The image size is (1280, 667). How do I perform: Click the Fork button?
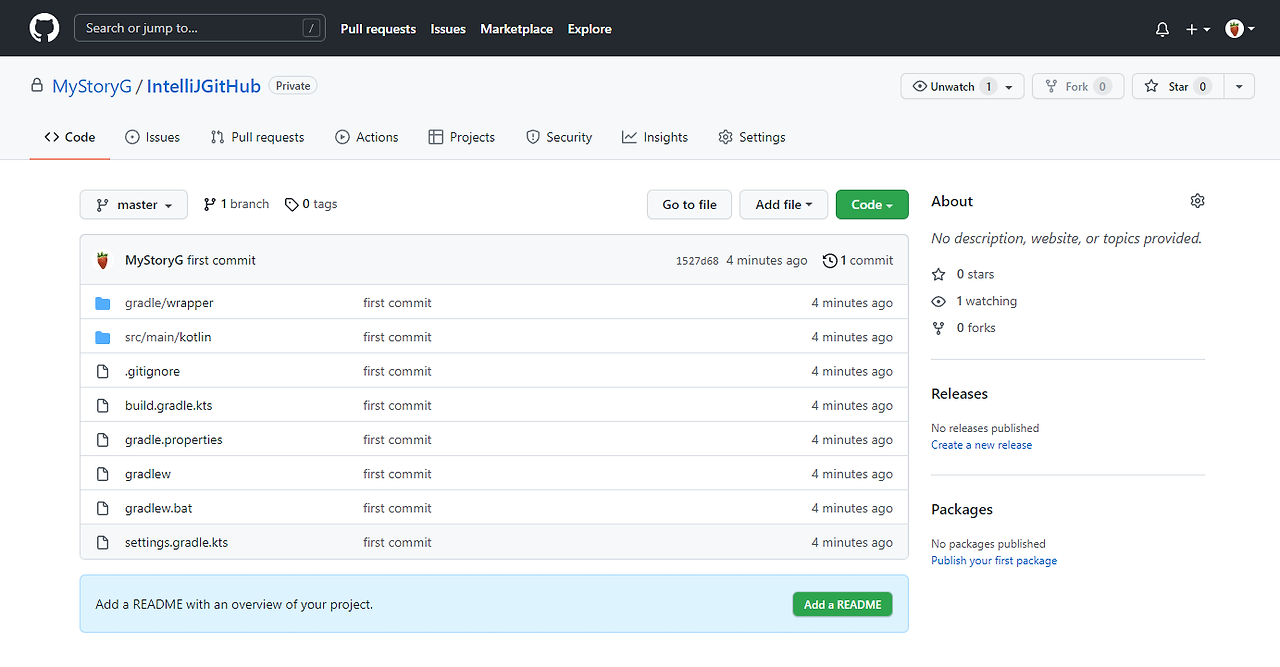1078,87
